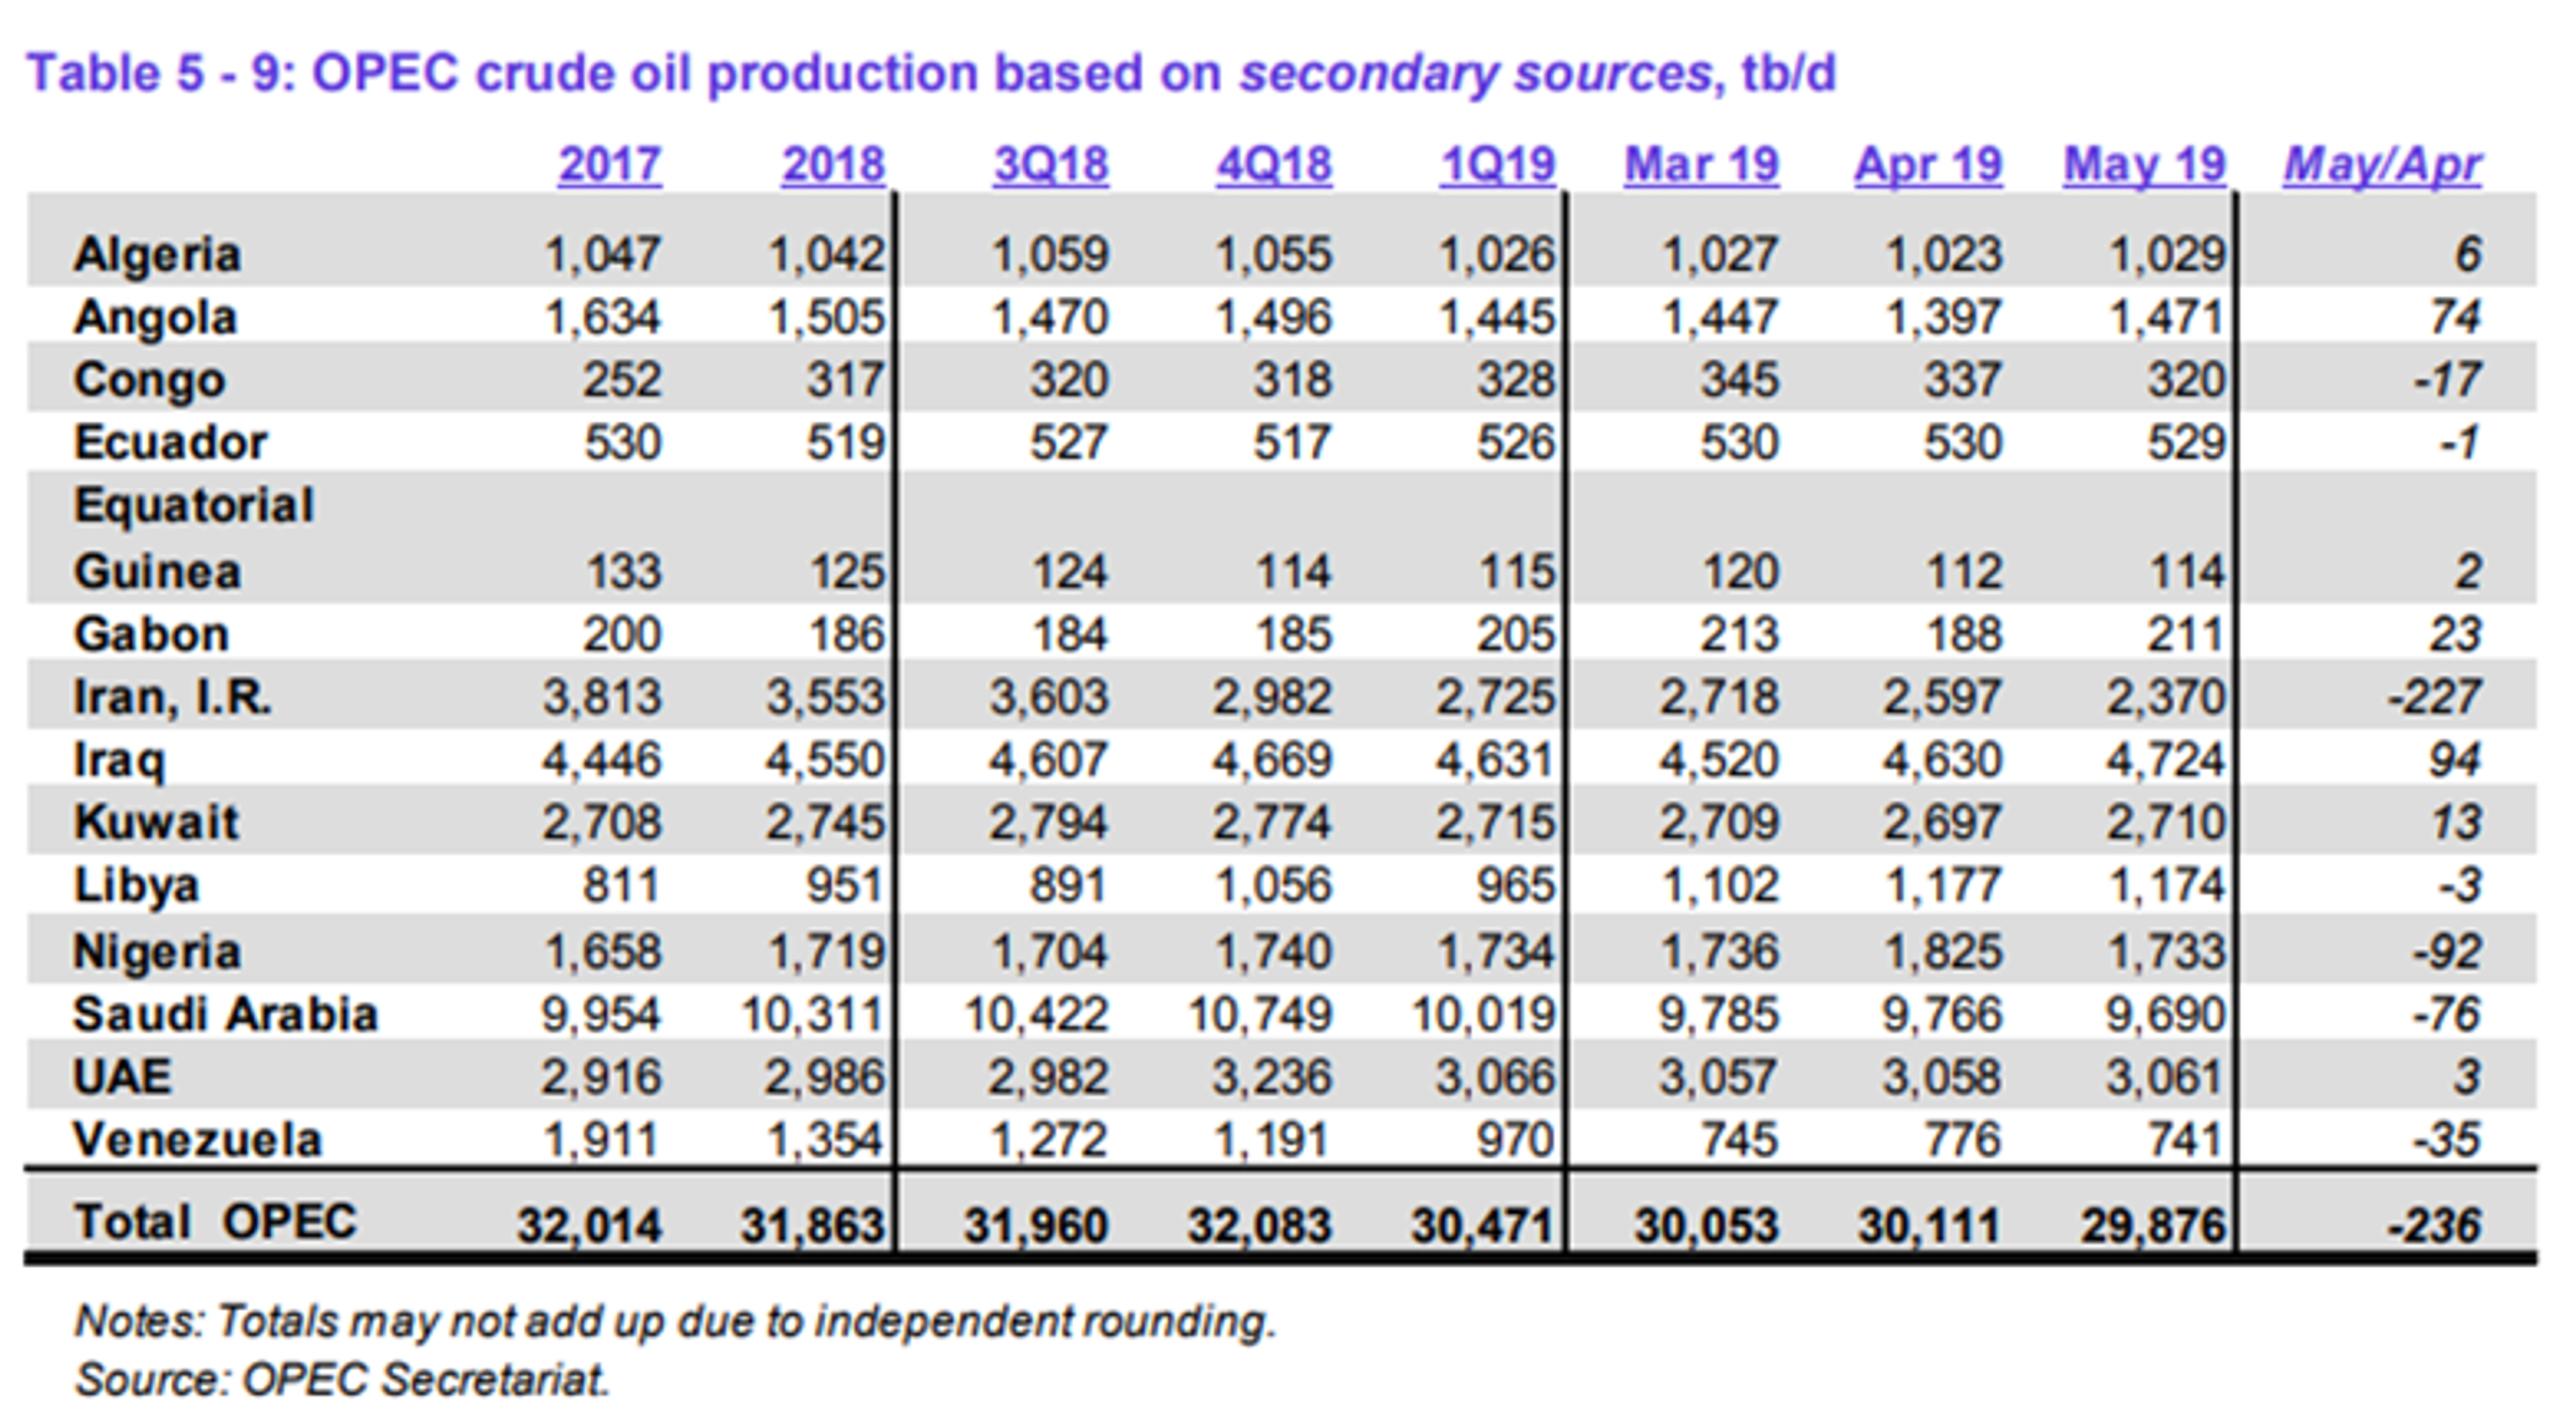This screenshot has width=2576, height=1418.
Task: Click the 'Source: OPEC Secretariat' text
Action: tap(342, 1380)
